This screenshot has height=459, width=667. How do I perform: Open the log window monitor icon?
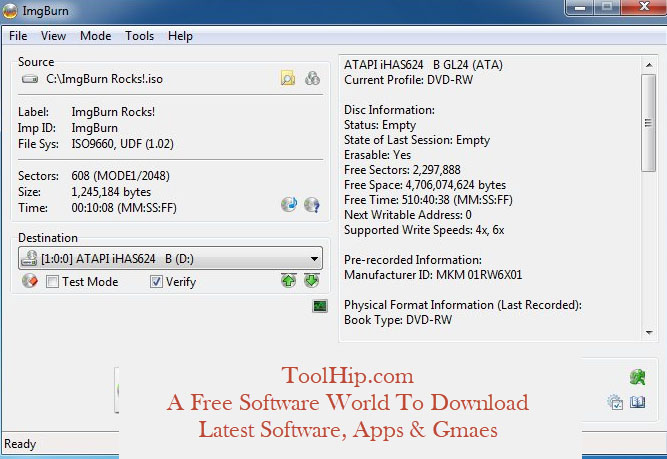tap(320, 306)
